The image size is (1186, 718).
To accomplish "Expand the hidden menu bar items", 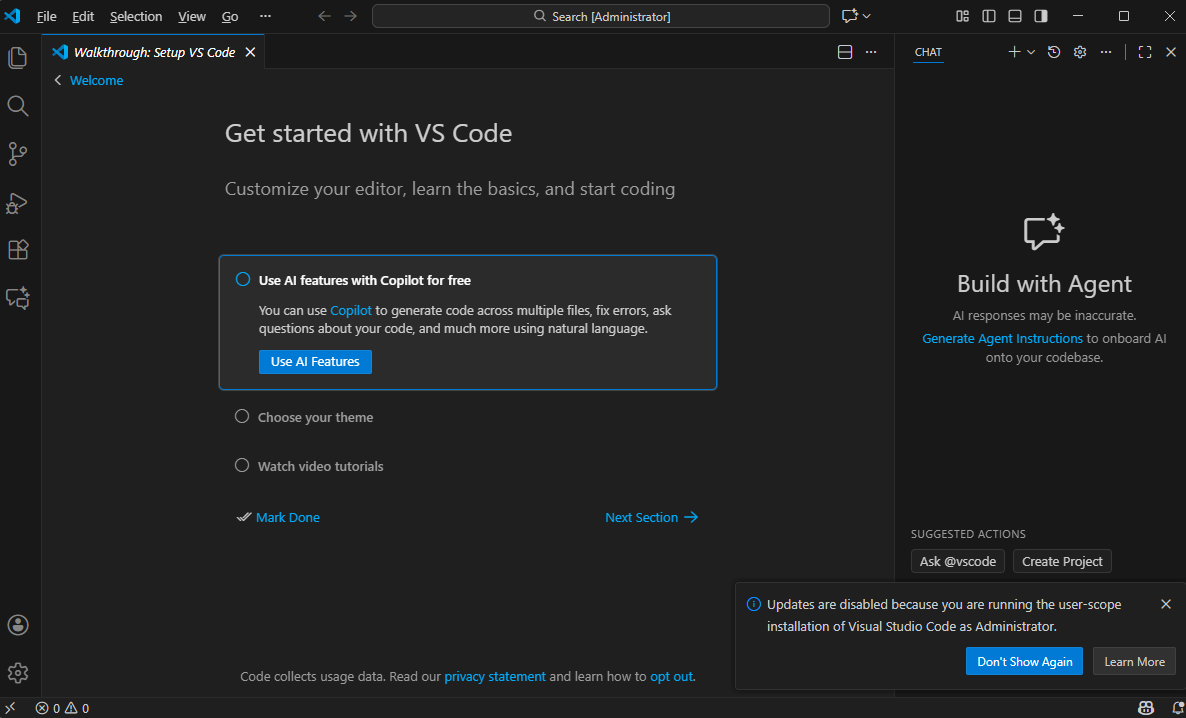I will [x=265, y=16].
